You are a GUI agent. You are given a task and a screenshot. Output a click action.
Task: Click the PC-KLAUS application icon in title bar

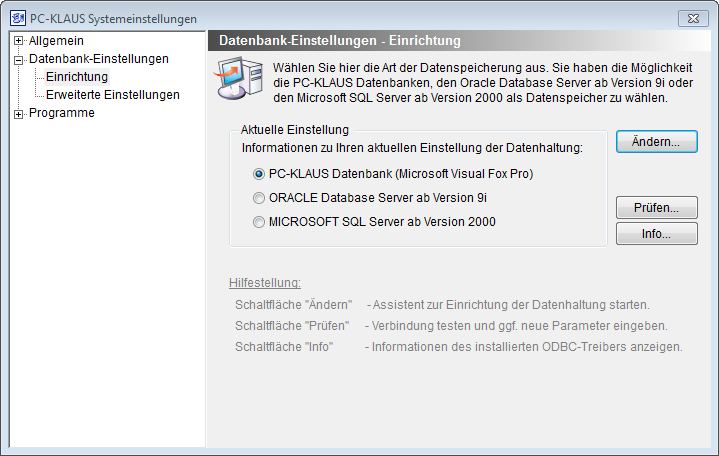[x=16, y=19]
